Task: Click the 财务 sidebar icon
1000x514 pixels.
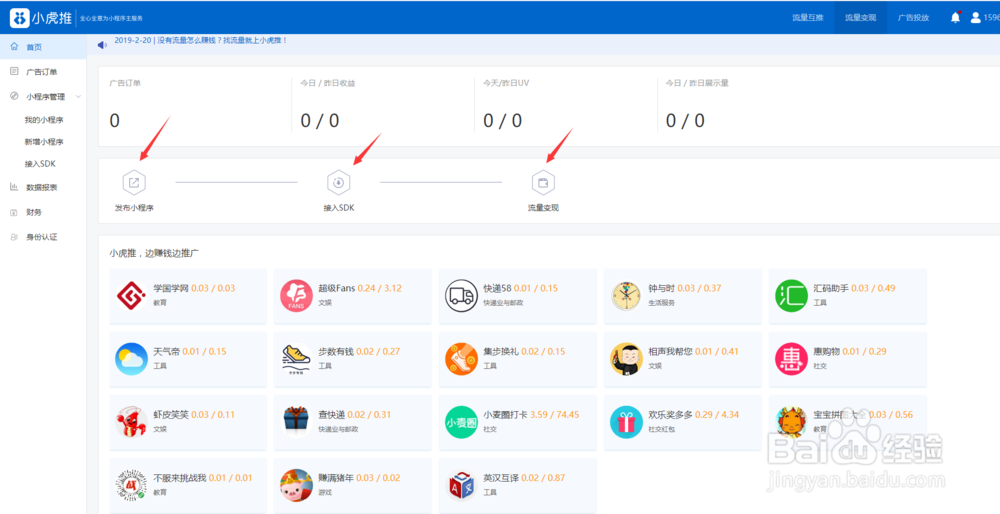Action: click(x=13, y=212)
